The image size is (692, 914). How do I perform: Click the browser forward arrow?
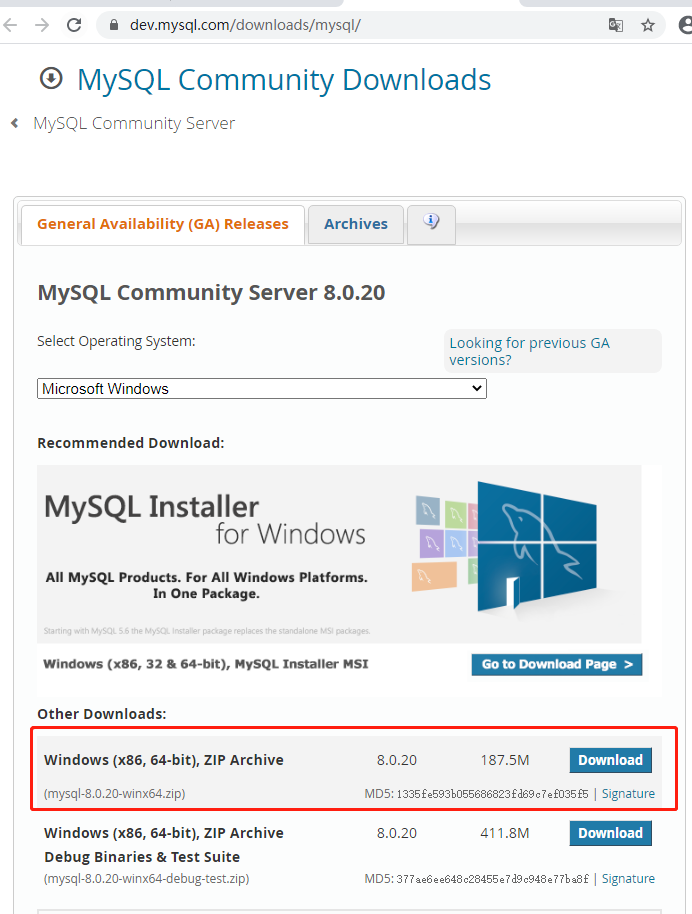tap(41, 25)
